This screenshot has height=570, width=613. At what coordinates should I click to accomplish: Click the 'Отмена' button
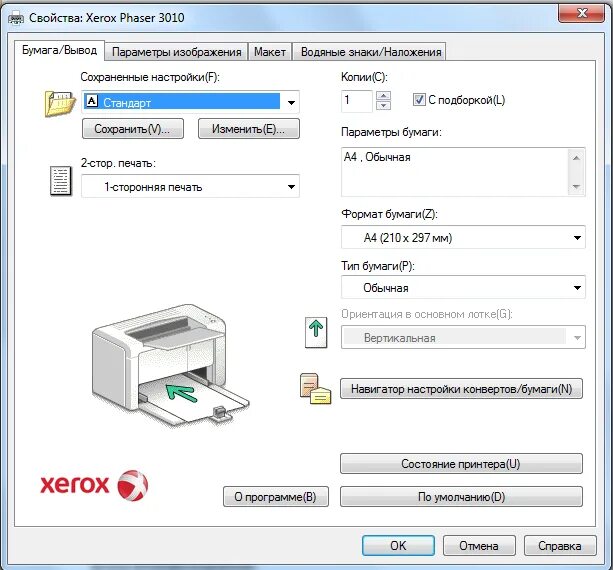(479, 545)
